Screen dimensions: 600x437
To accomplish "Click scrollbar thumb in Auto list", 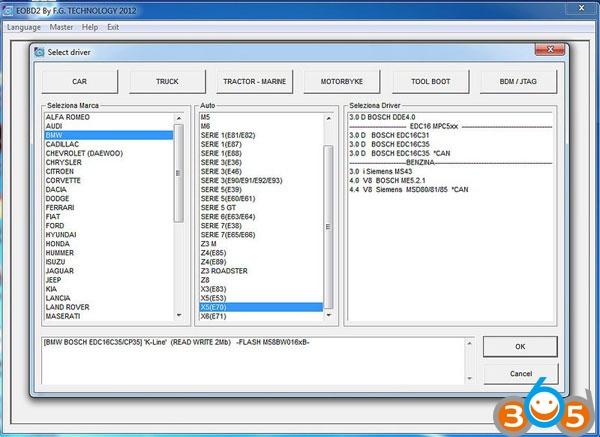I will point(328,227).
